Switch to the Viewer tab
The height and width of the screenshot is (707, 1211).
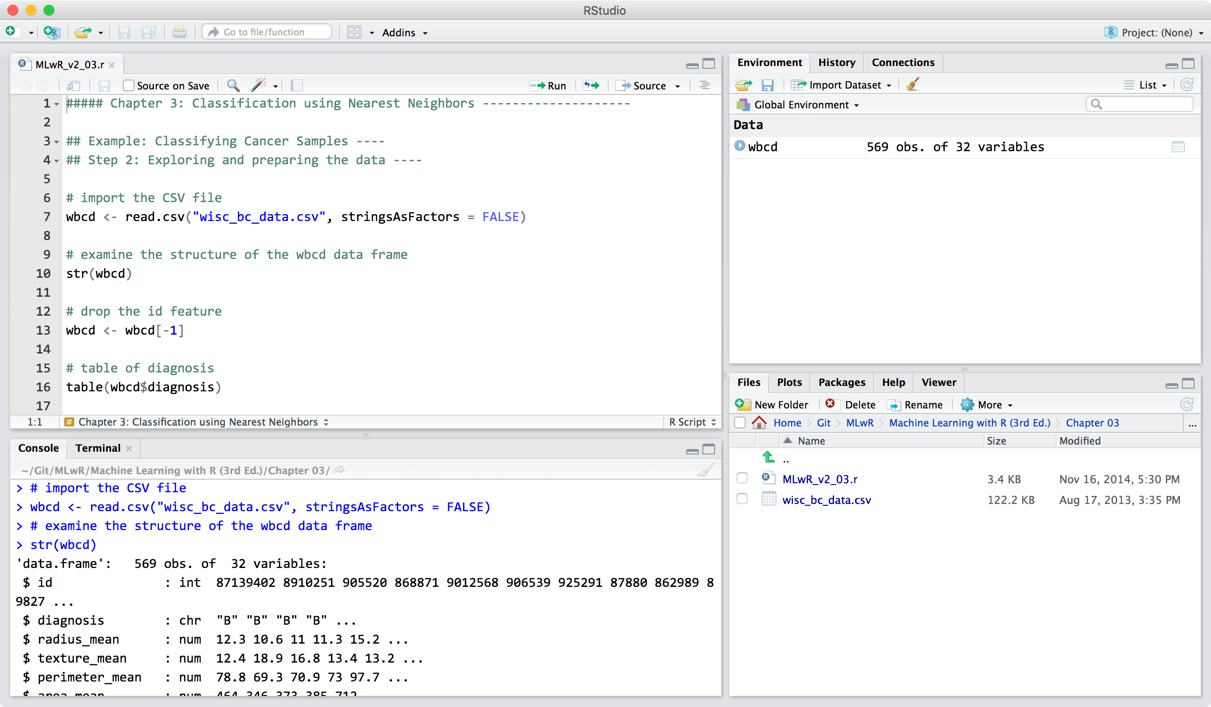(x=939, y=382)
